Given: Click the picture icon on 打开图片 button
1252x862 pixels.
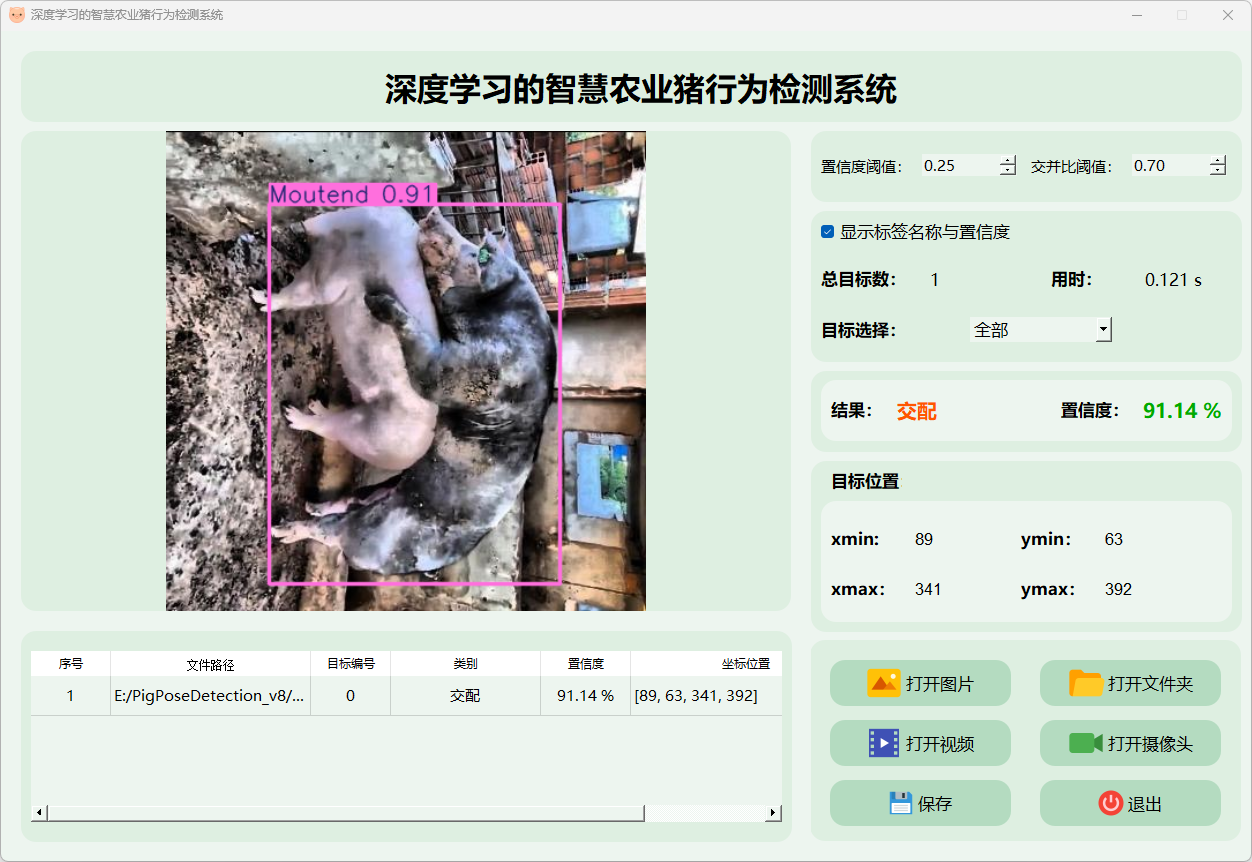Looking at the screenshot, I should (x=884, y=684).
